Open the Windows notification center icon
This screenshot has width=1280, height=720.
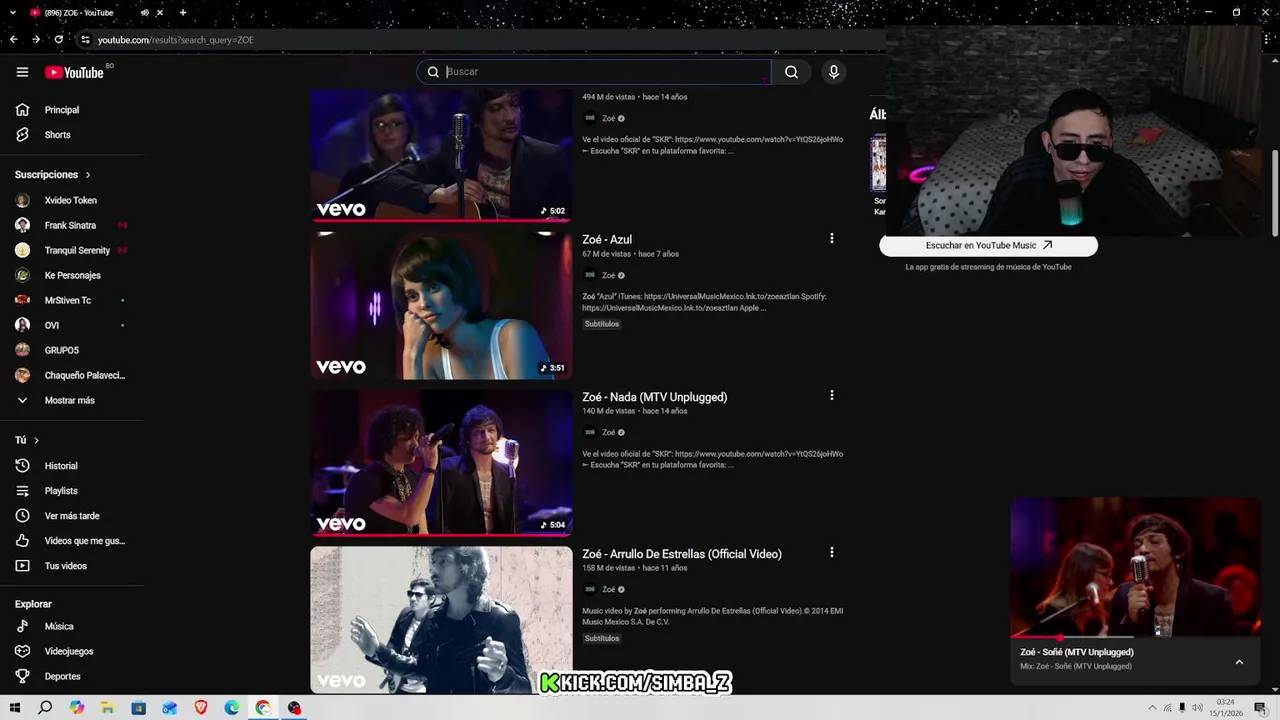tap(1260, 708)
